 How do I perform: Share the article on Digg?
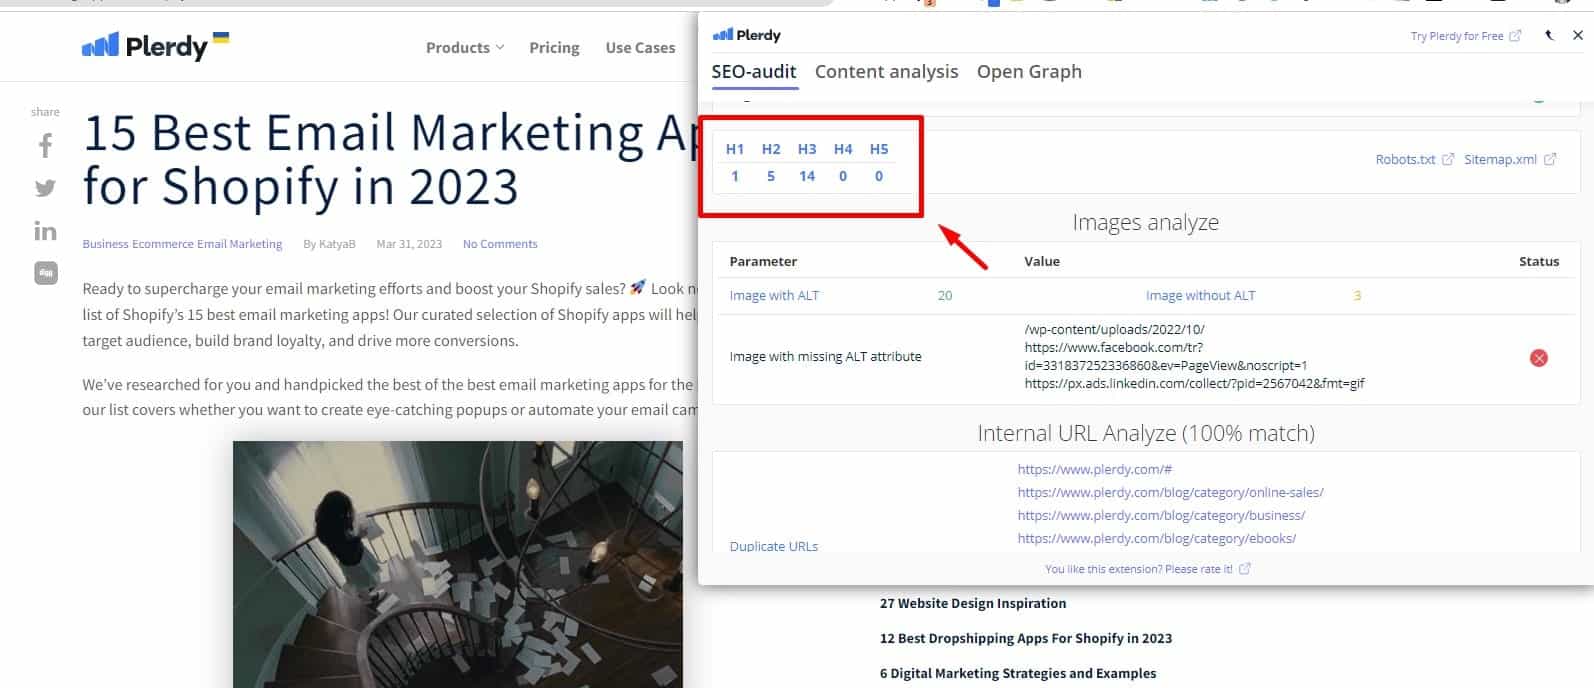pos(46,273)
